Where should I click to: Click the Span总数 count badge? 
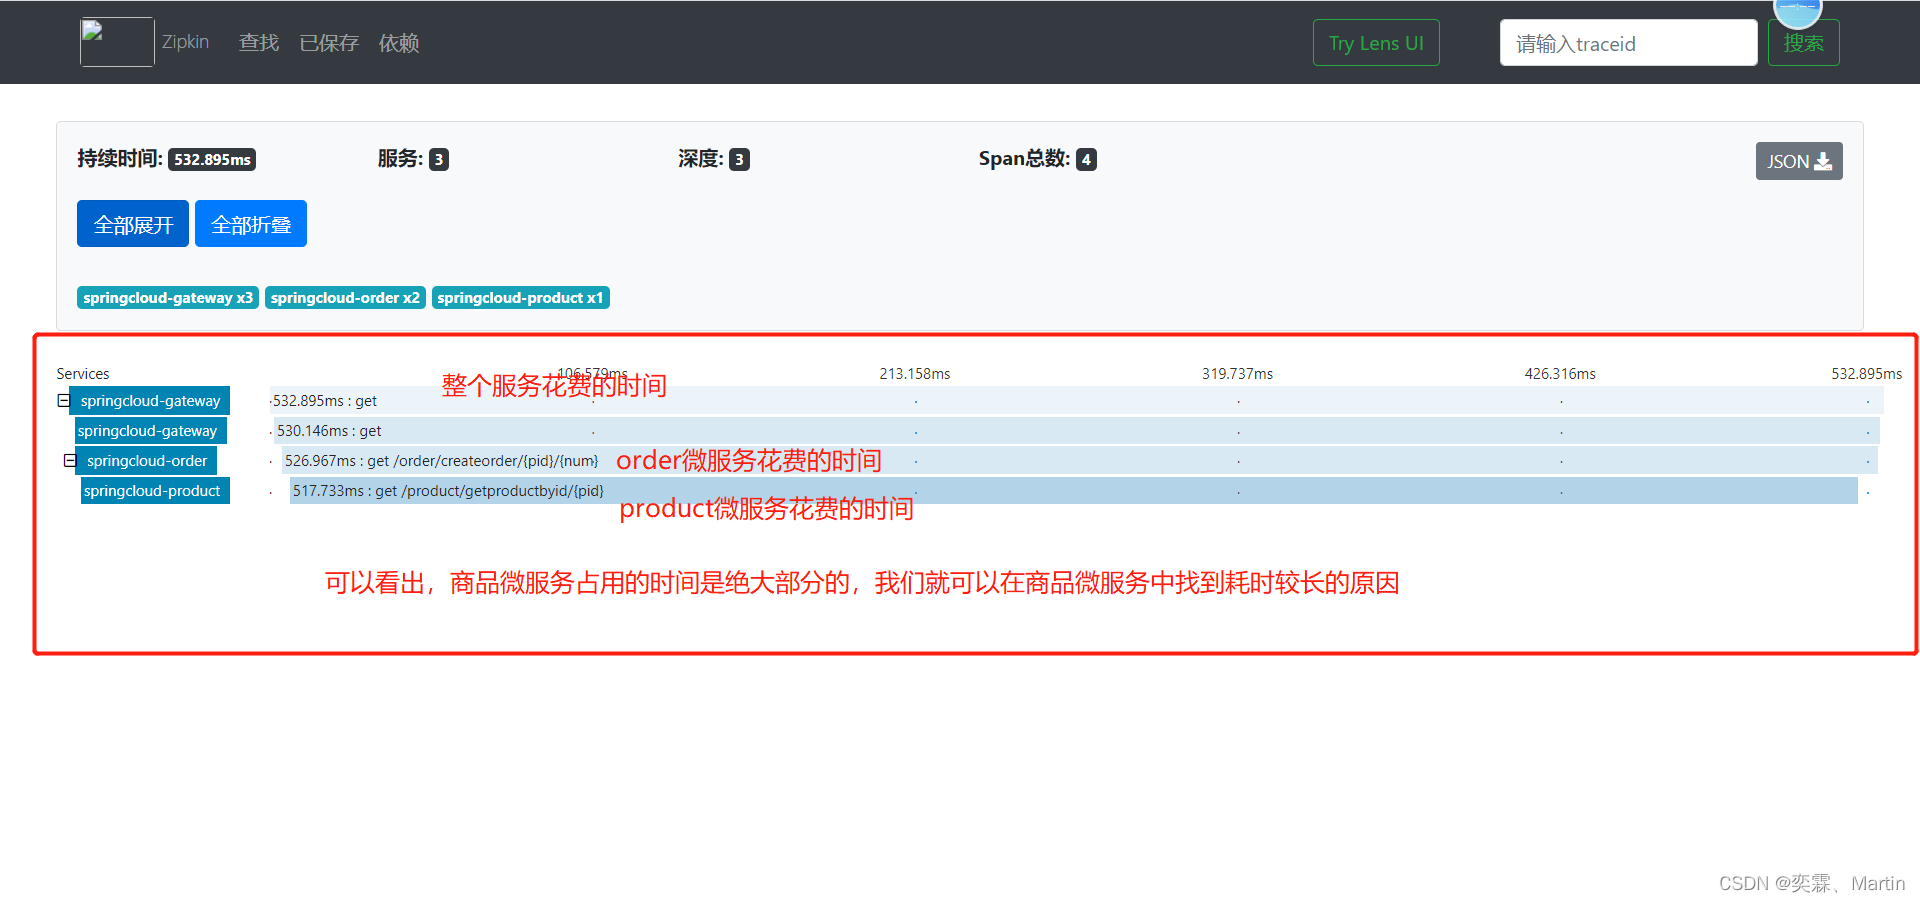click(x=1086, y=159)
